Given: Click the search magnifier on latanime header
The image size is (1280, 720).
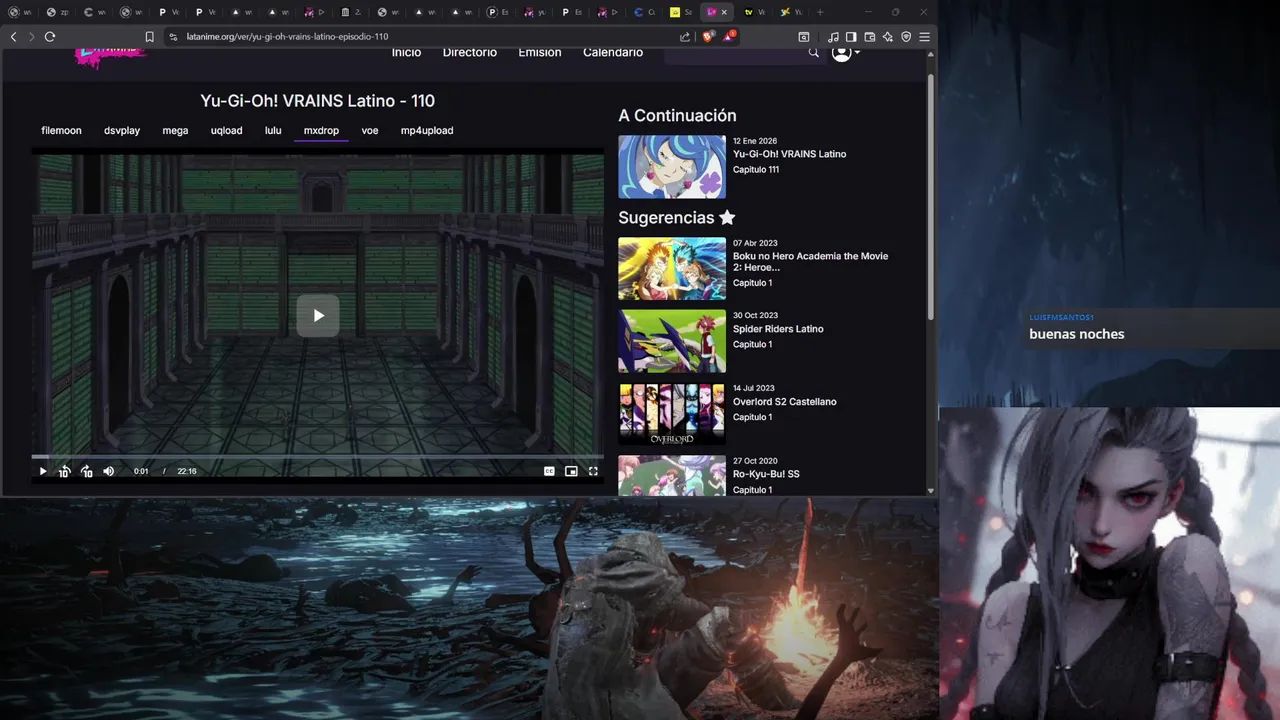Looking at the screenshot, I should 814,53.
